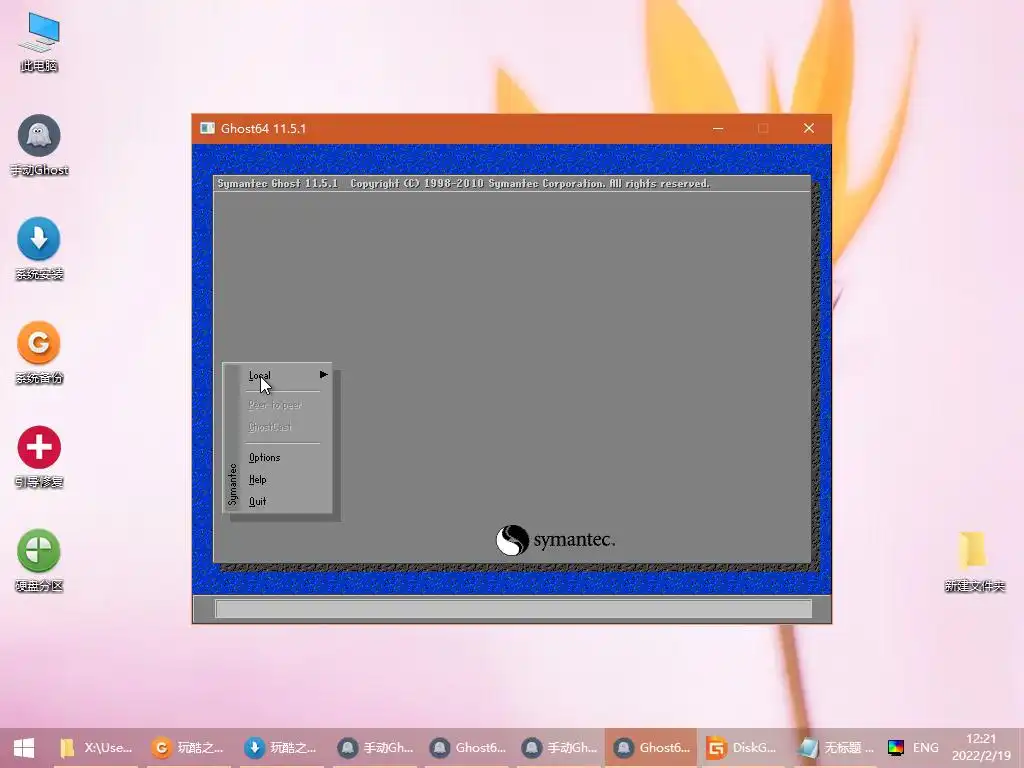Screen dimensions: 1024x768
Task: Select the 新建文件夹 folder on desktop
Action: [974, 560]
